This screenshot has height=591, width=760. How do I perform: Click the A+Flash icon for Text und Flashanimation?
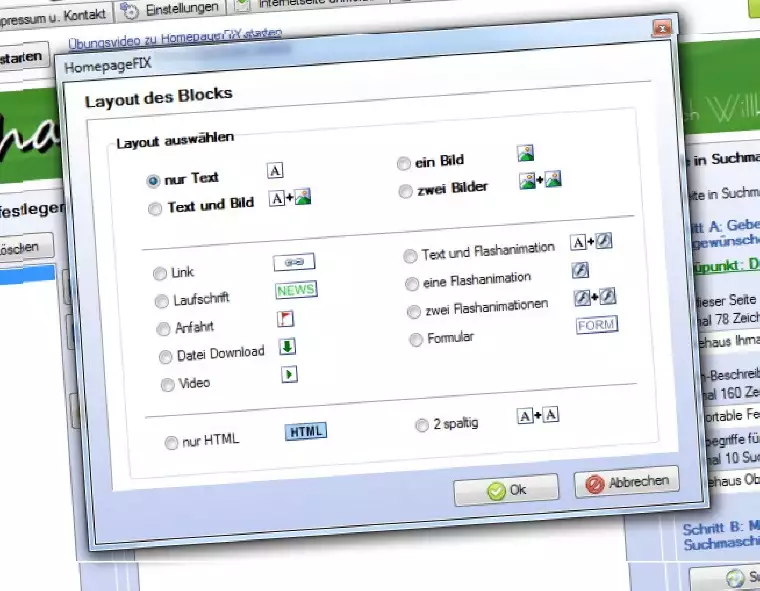point(591,241)
